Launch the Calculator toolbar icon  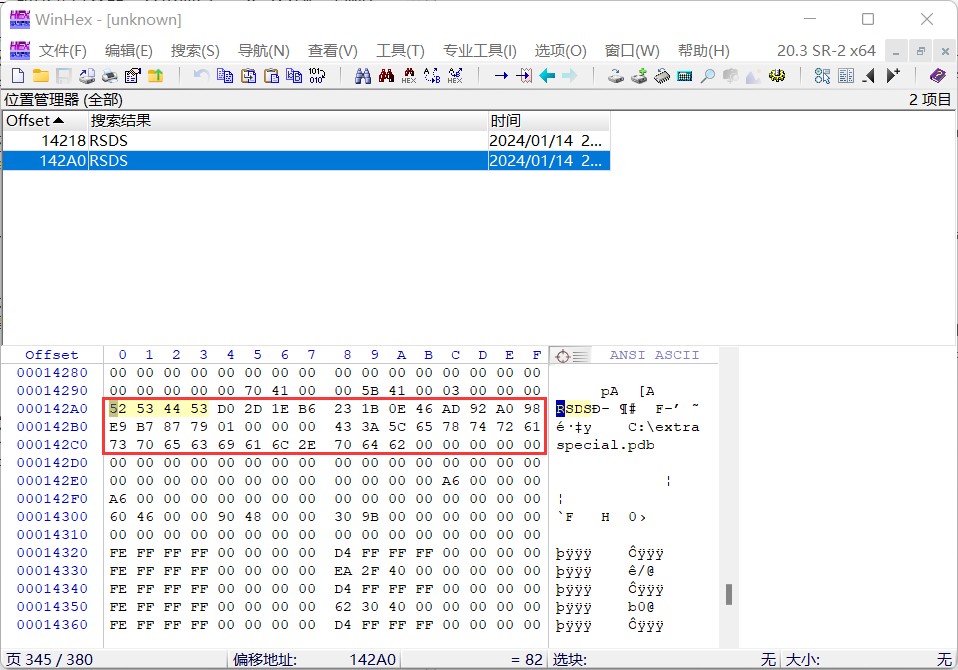pos(685,76)
